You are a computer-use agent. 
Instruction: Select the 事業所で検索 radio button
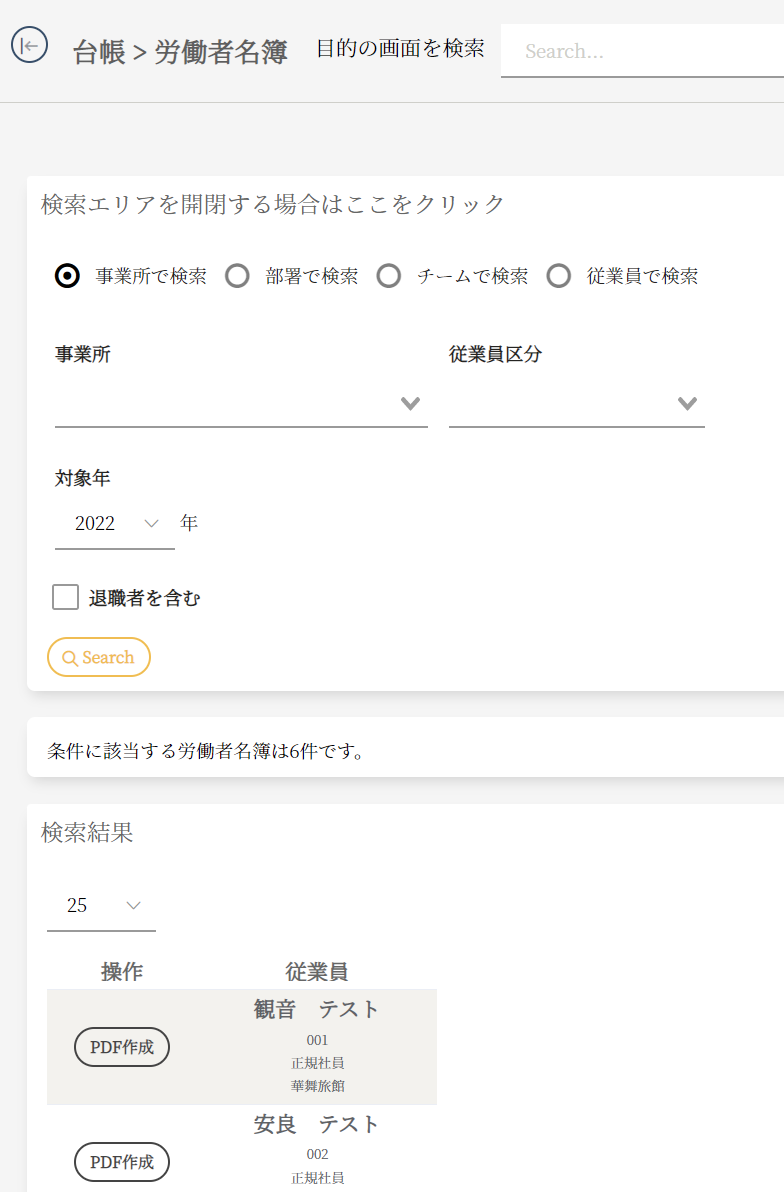coord(67,276)
